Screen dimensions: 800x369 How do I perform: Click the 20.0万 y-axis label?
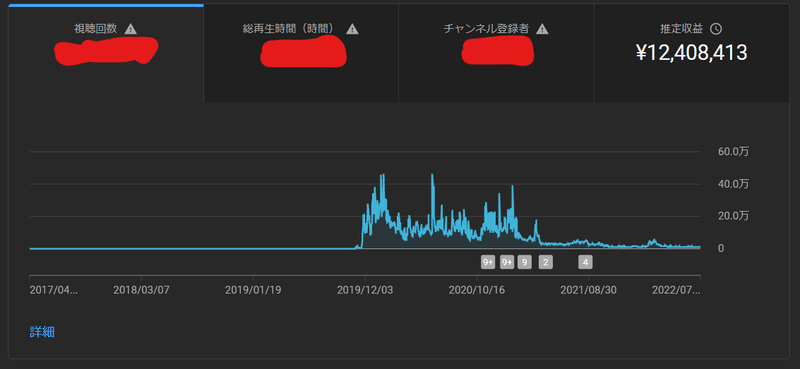pyautogui.click(x=734, y=216)
